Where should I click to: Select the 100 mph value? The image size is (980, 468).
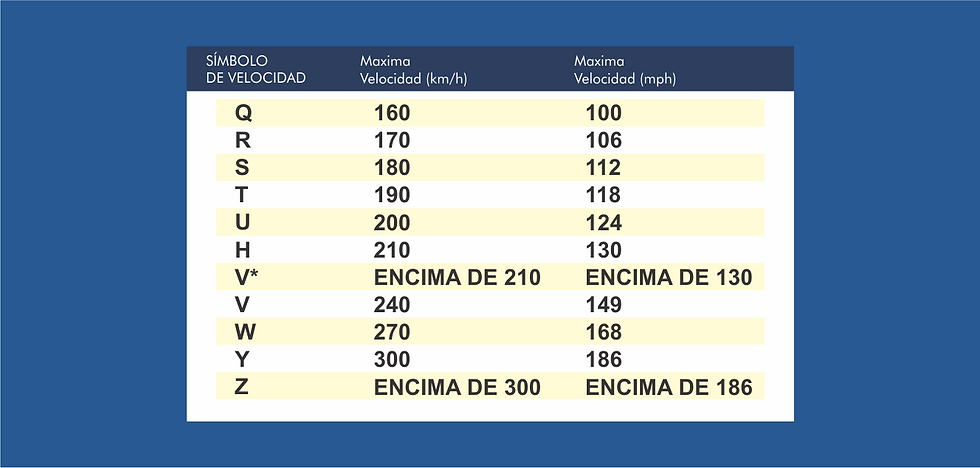pos(604,113)
